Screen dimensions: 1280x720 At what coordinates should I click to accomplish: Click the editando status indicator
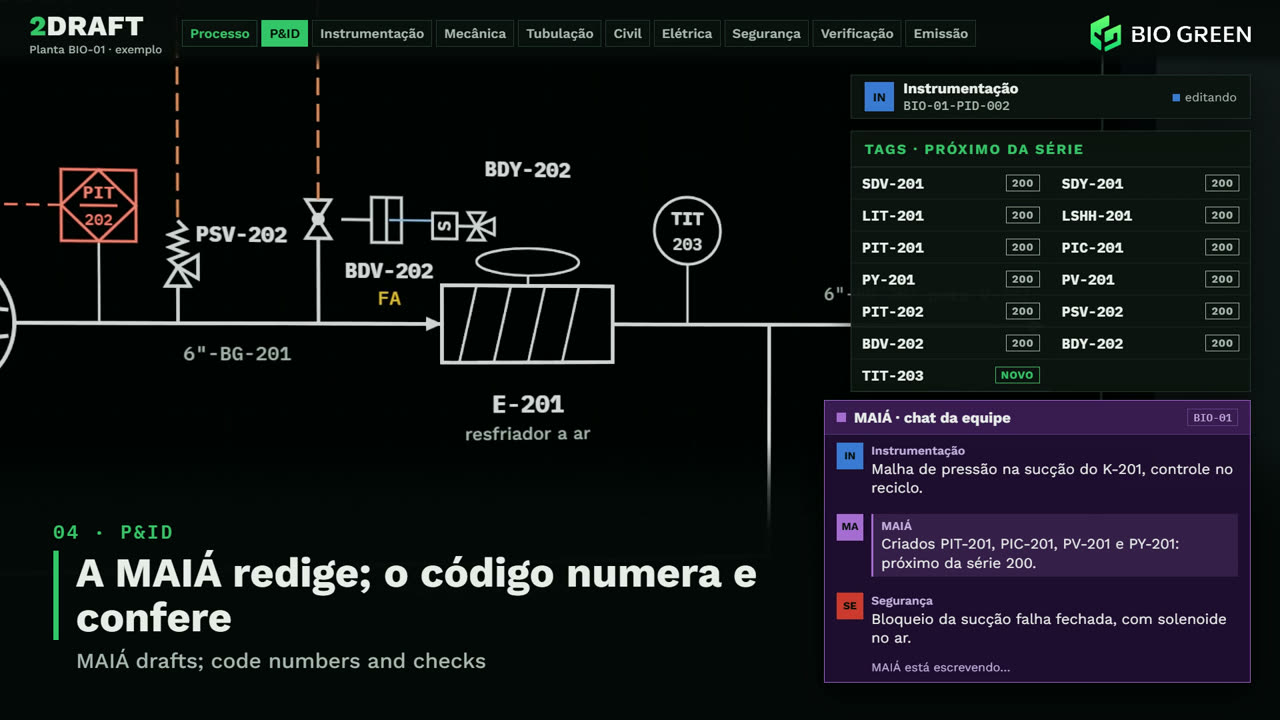click(x=1204, y=98)
